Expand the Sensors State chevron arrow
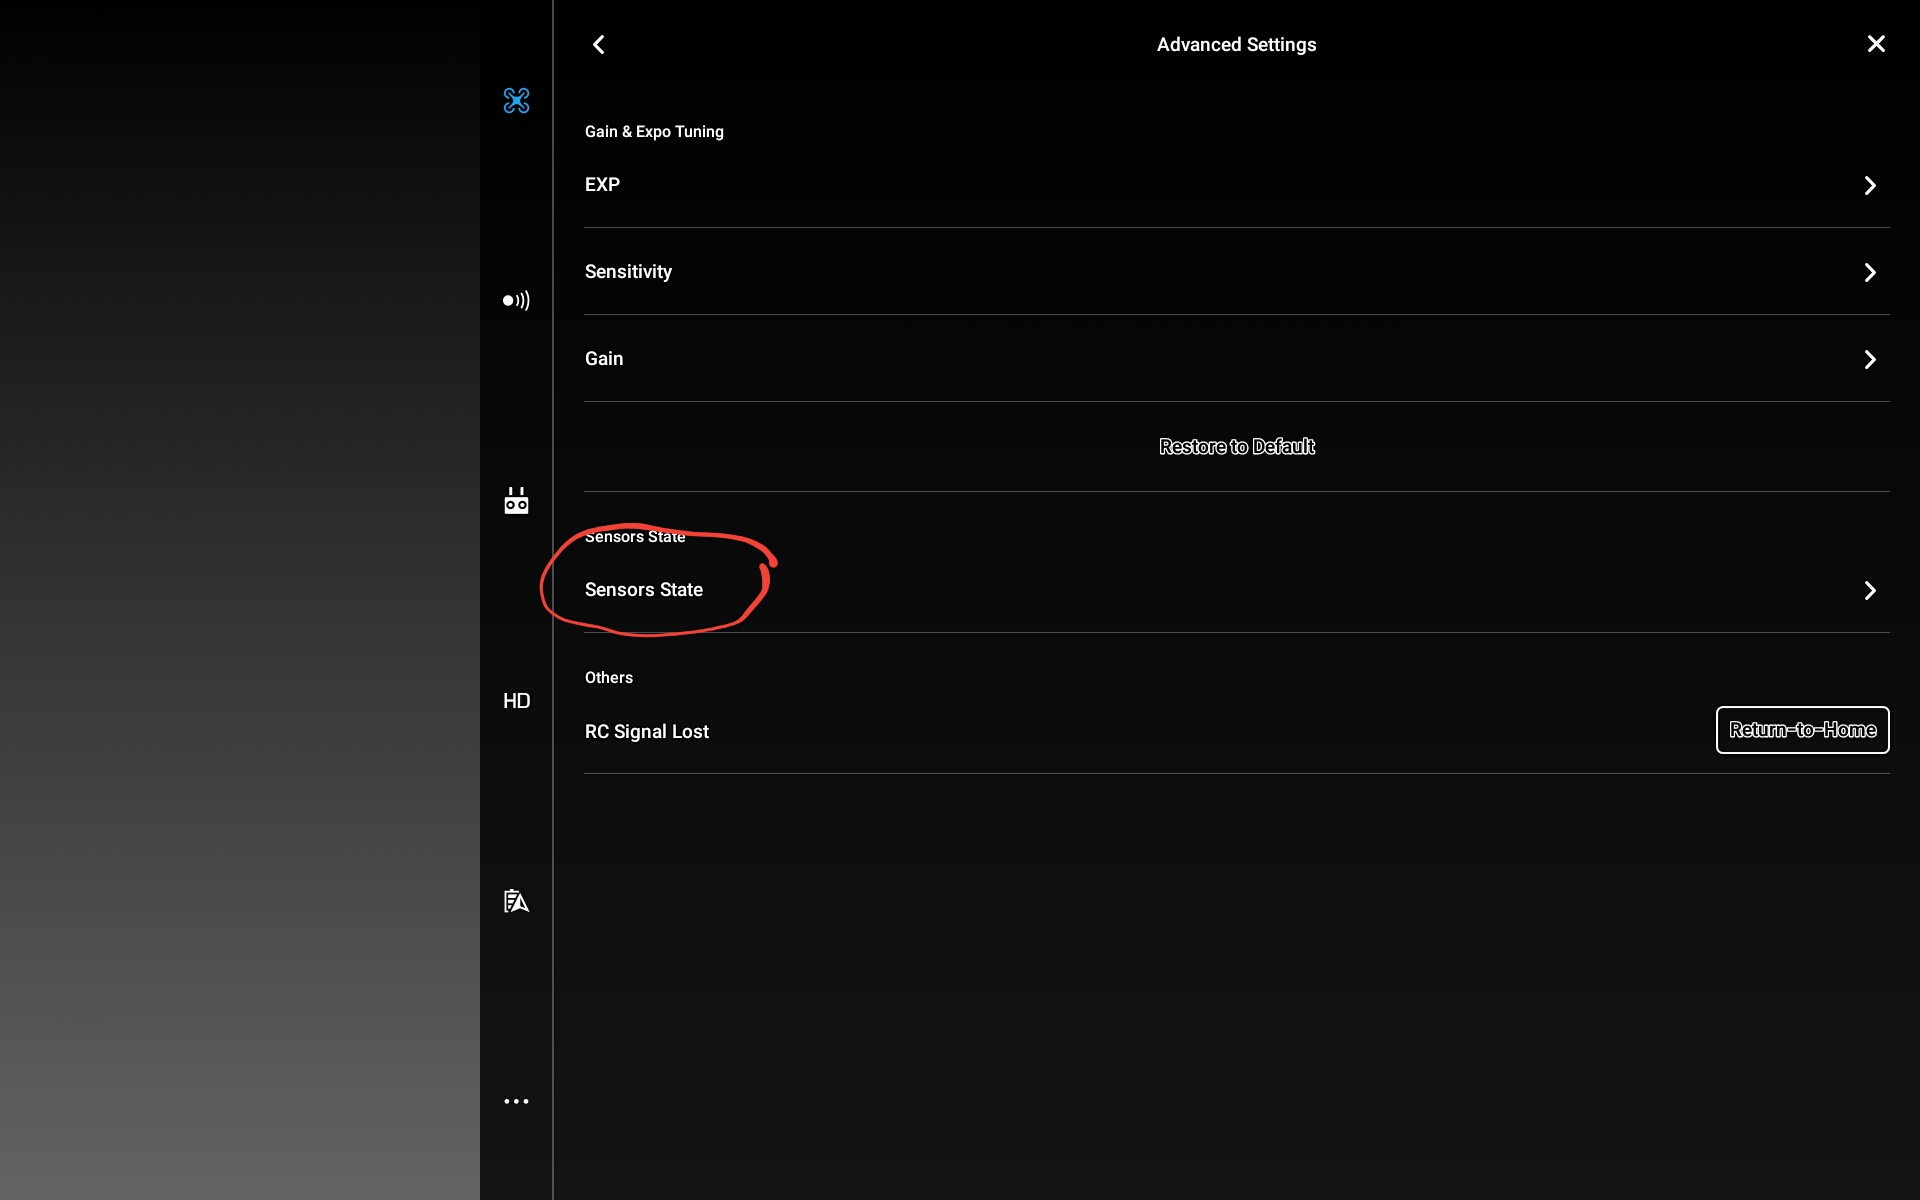 click(1870, 590)
